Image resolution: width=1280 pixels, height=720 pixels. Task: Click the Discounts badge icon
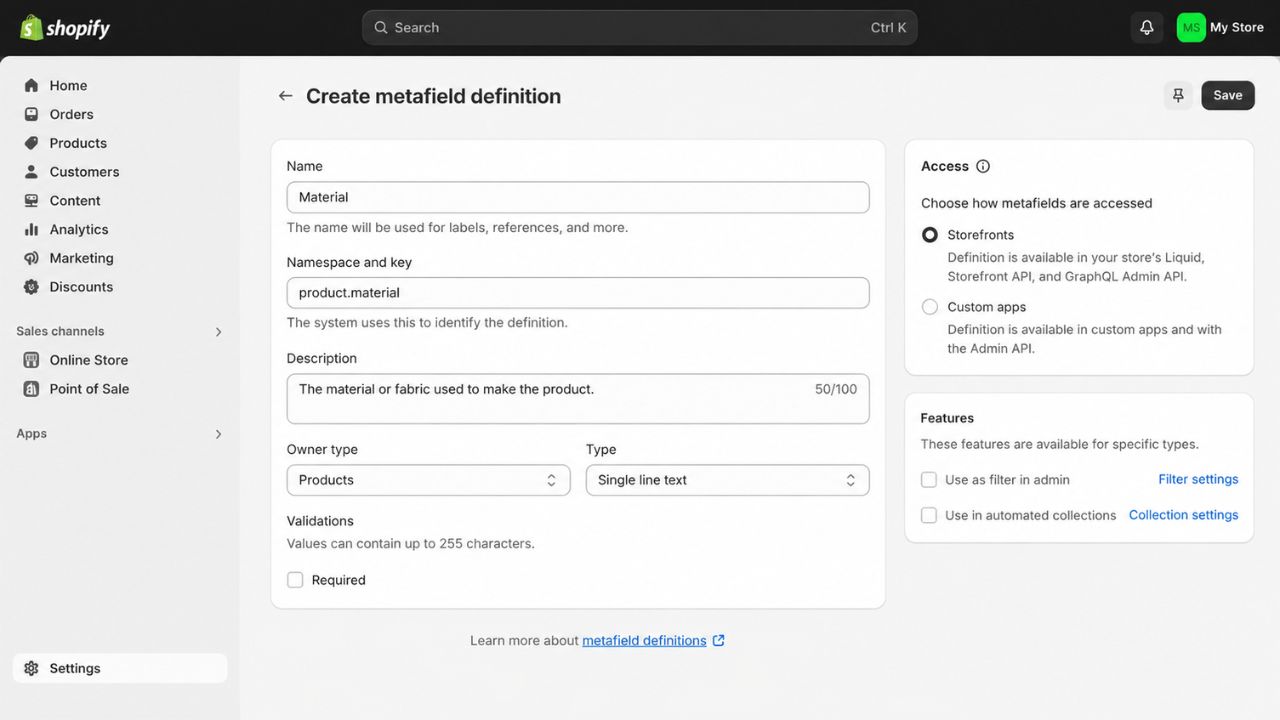click(x=31, y=286)
